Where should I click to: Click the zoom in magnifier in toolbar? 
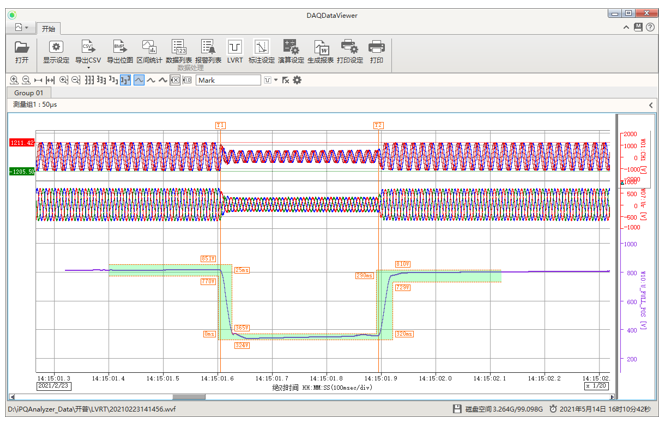point(14,80)
